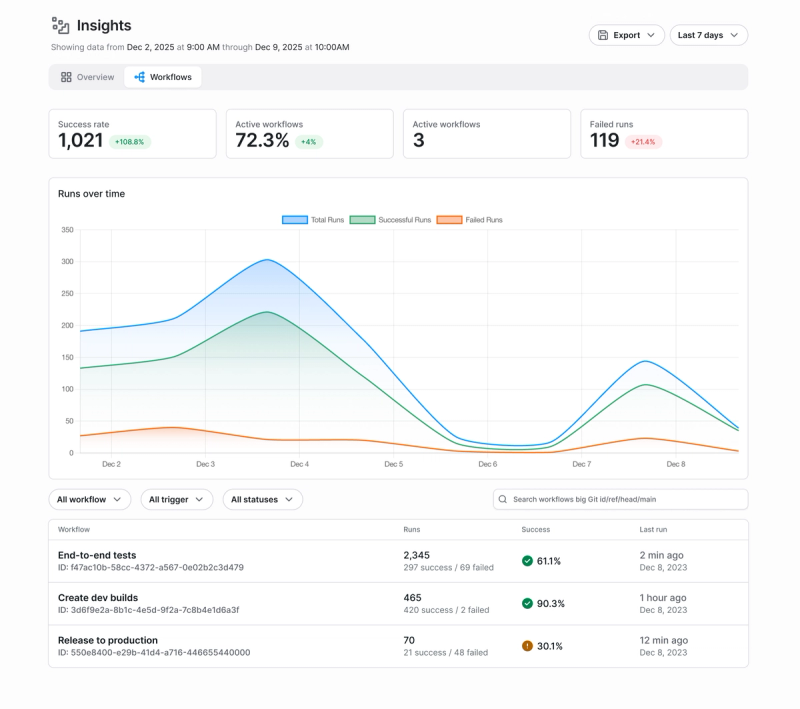Switch to the Overview tab
This screenshot has height=709, width=800.
pyautogui.click(x=88, y=76)
